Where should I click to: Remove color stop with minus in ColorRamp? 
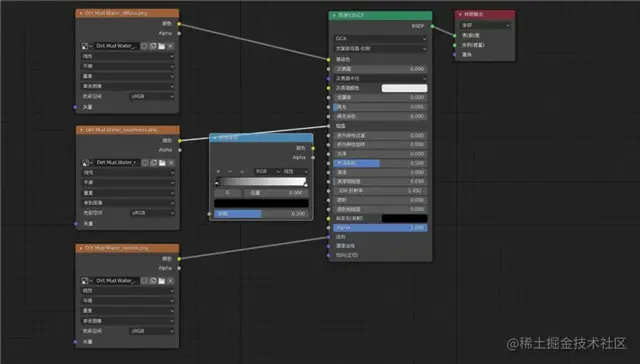click(x=230, y=171)
